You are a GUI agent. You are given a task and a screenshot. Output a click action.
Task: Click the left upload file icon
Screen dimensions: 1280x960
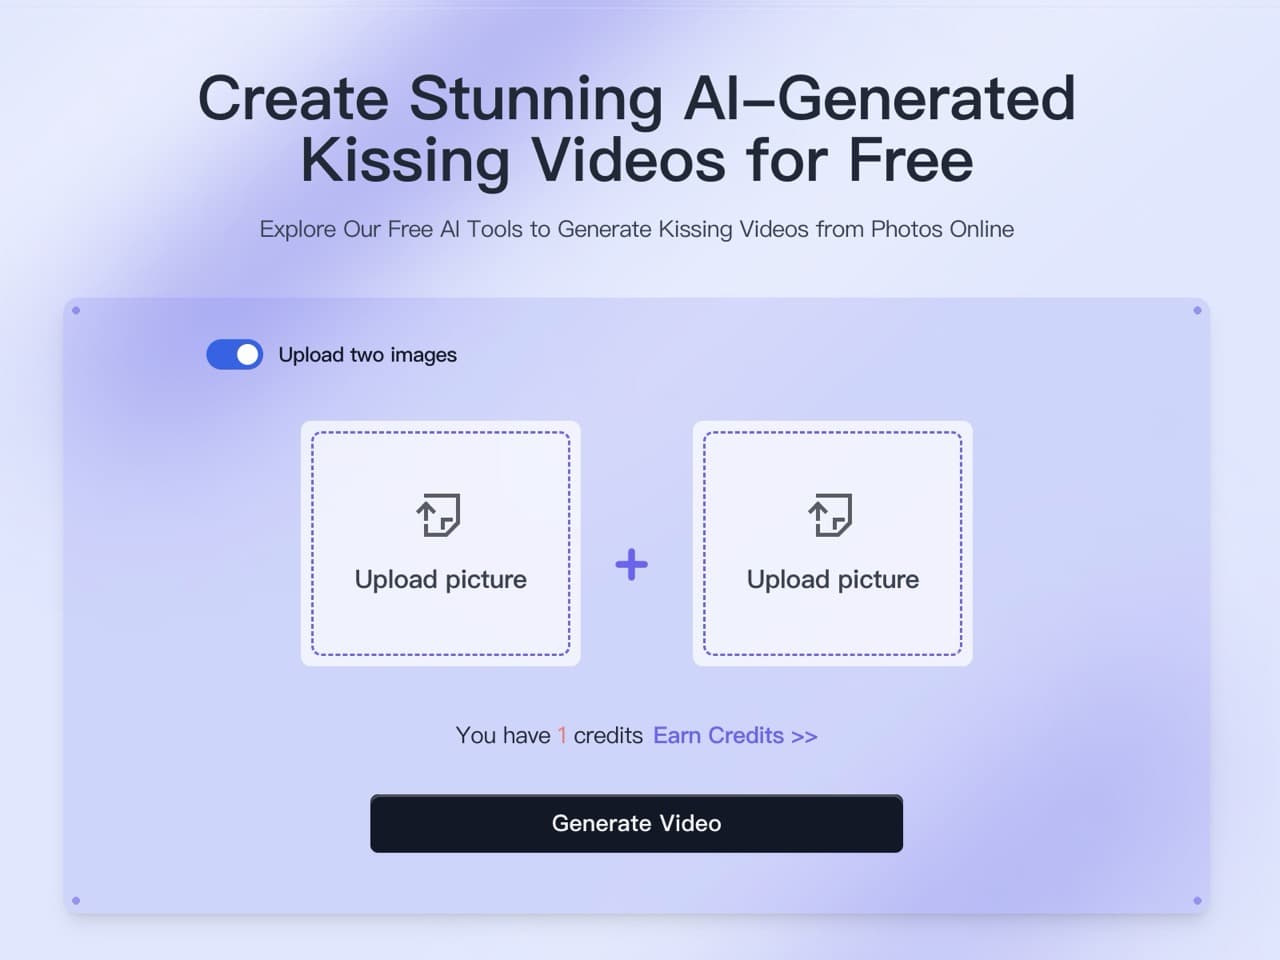pos(439,515)
